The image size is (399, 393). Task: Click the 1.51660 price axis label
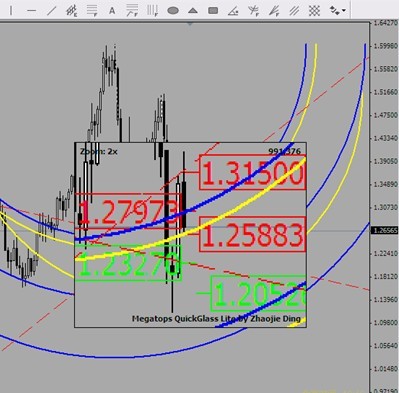click(386, 92)
